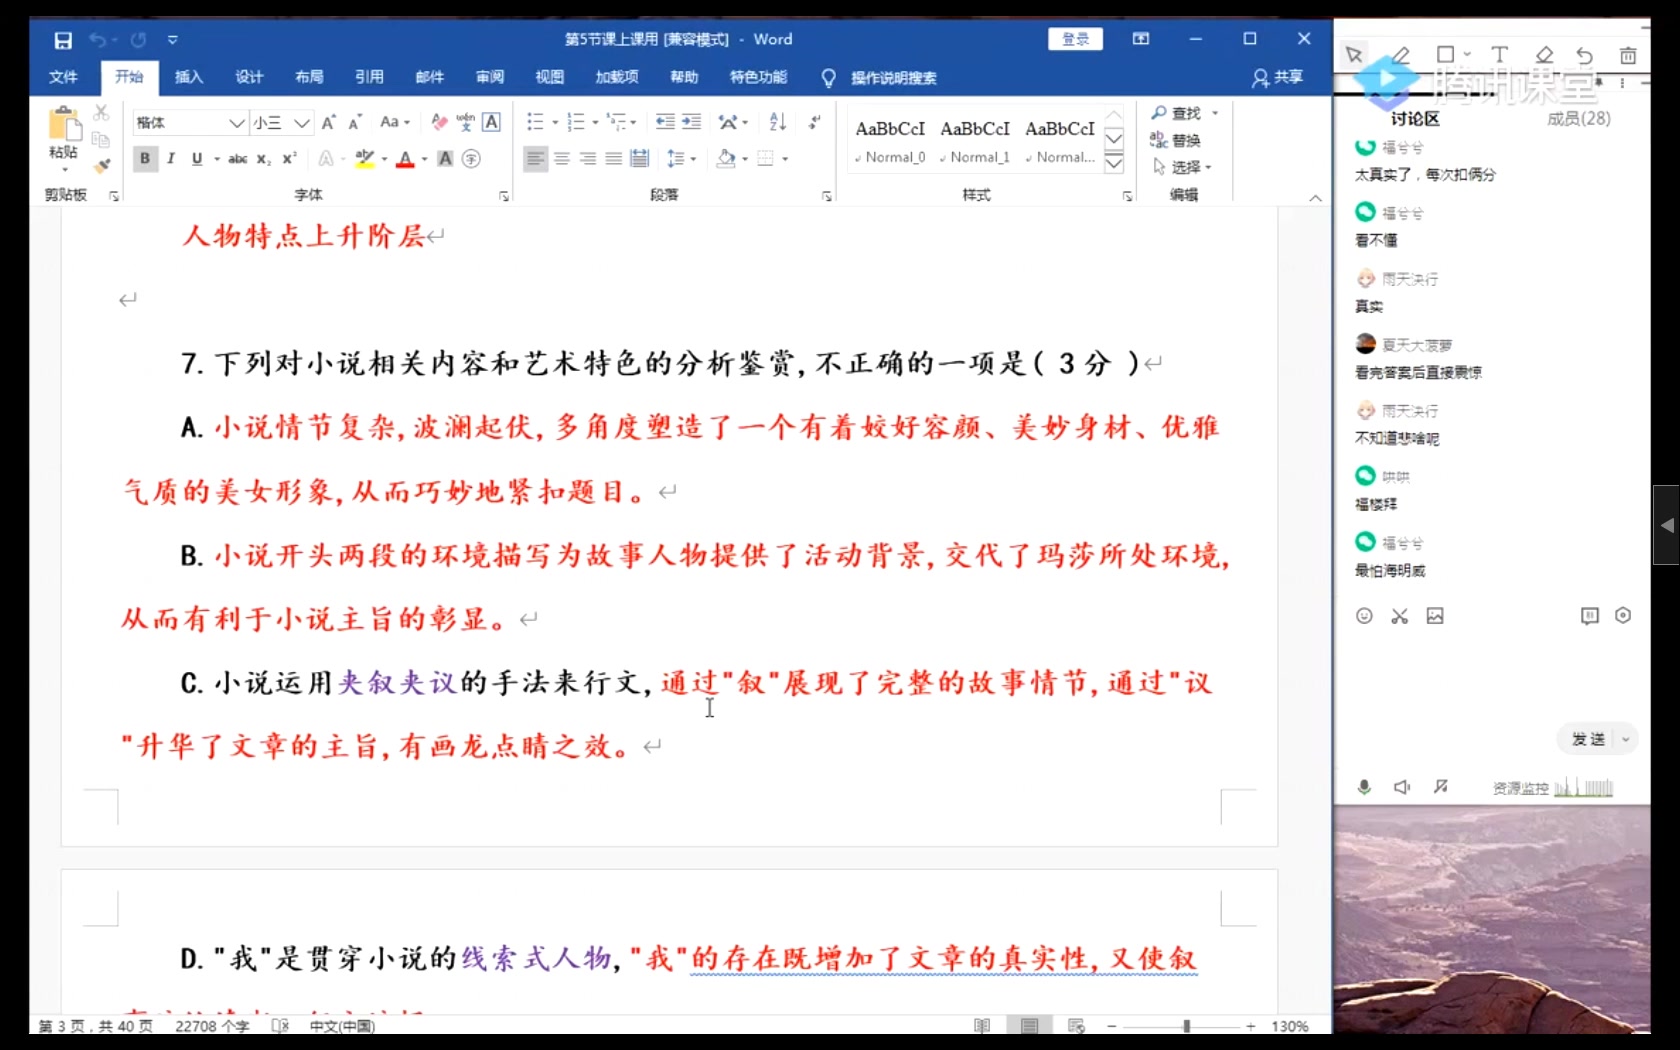Click the Redo icon in quick access toolbar
Viewport: 1680px width, 1050px height.
[138, 40]
